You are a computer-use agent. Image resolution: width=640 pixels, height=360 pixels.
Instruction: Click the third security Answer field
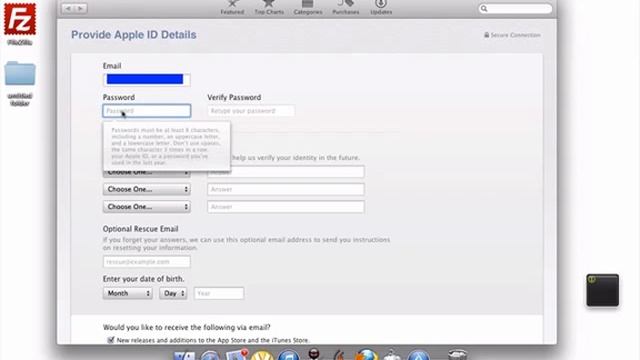tap(286, 207)
